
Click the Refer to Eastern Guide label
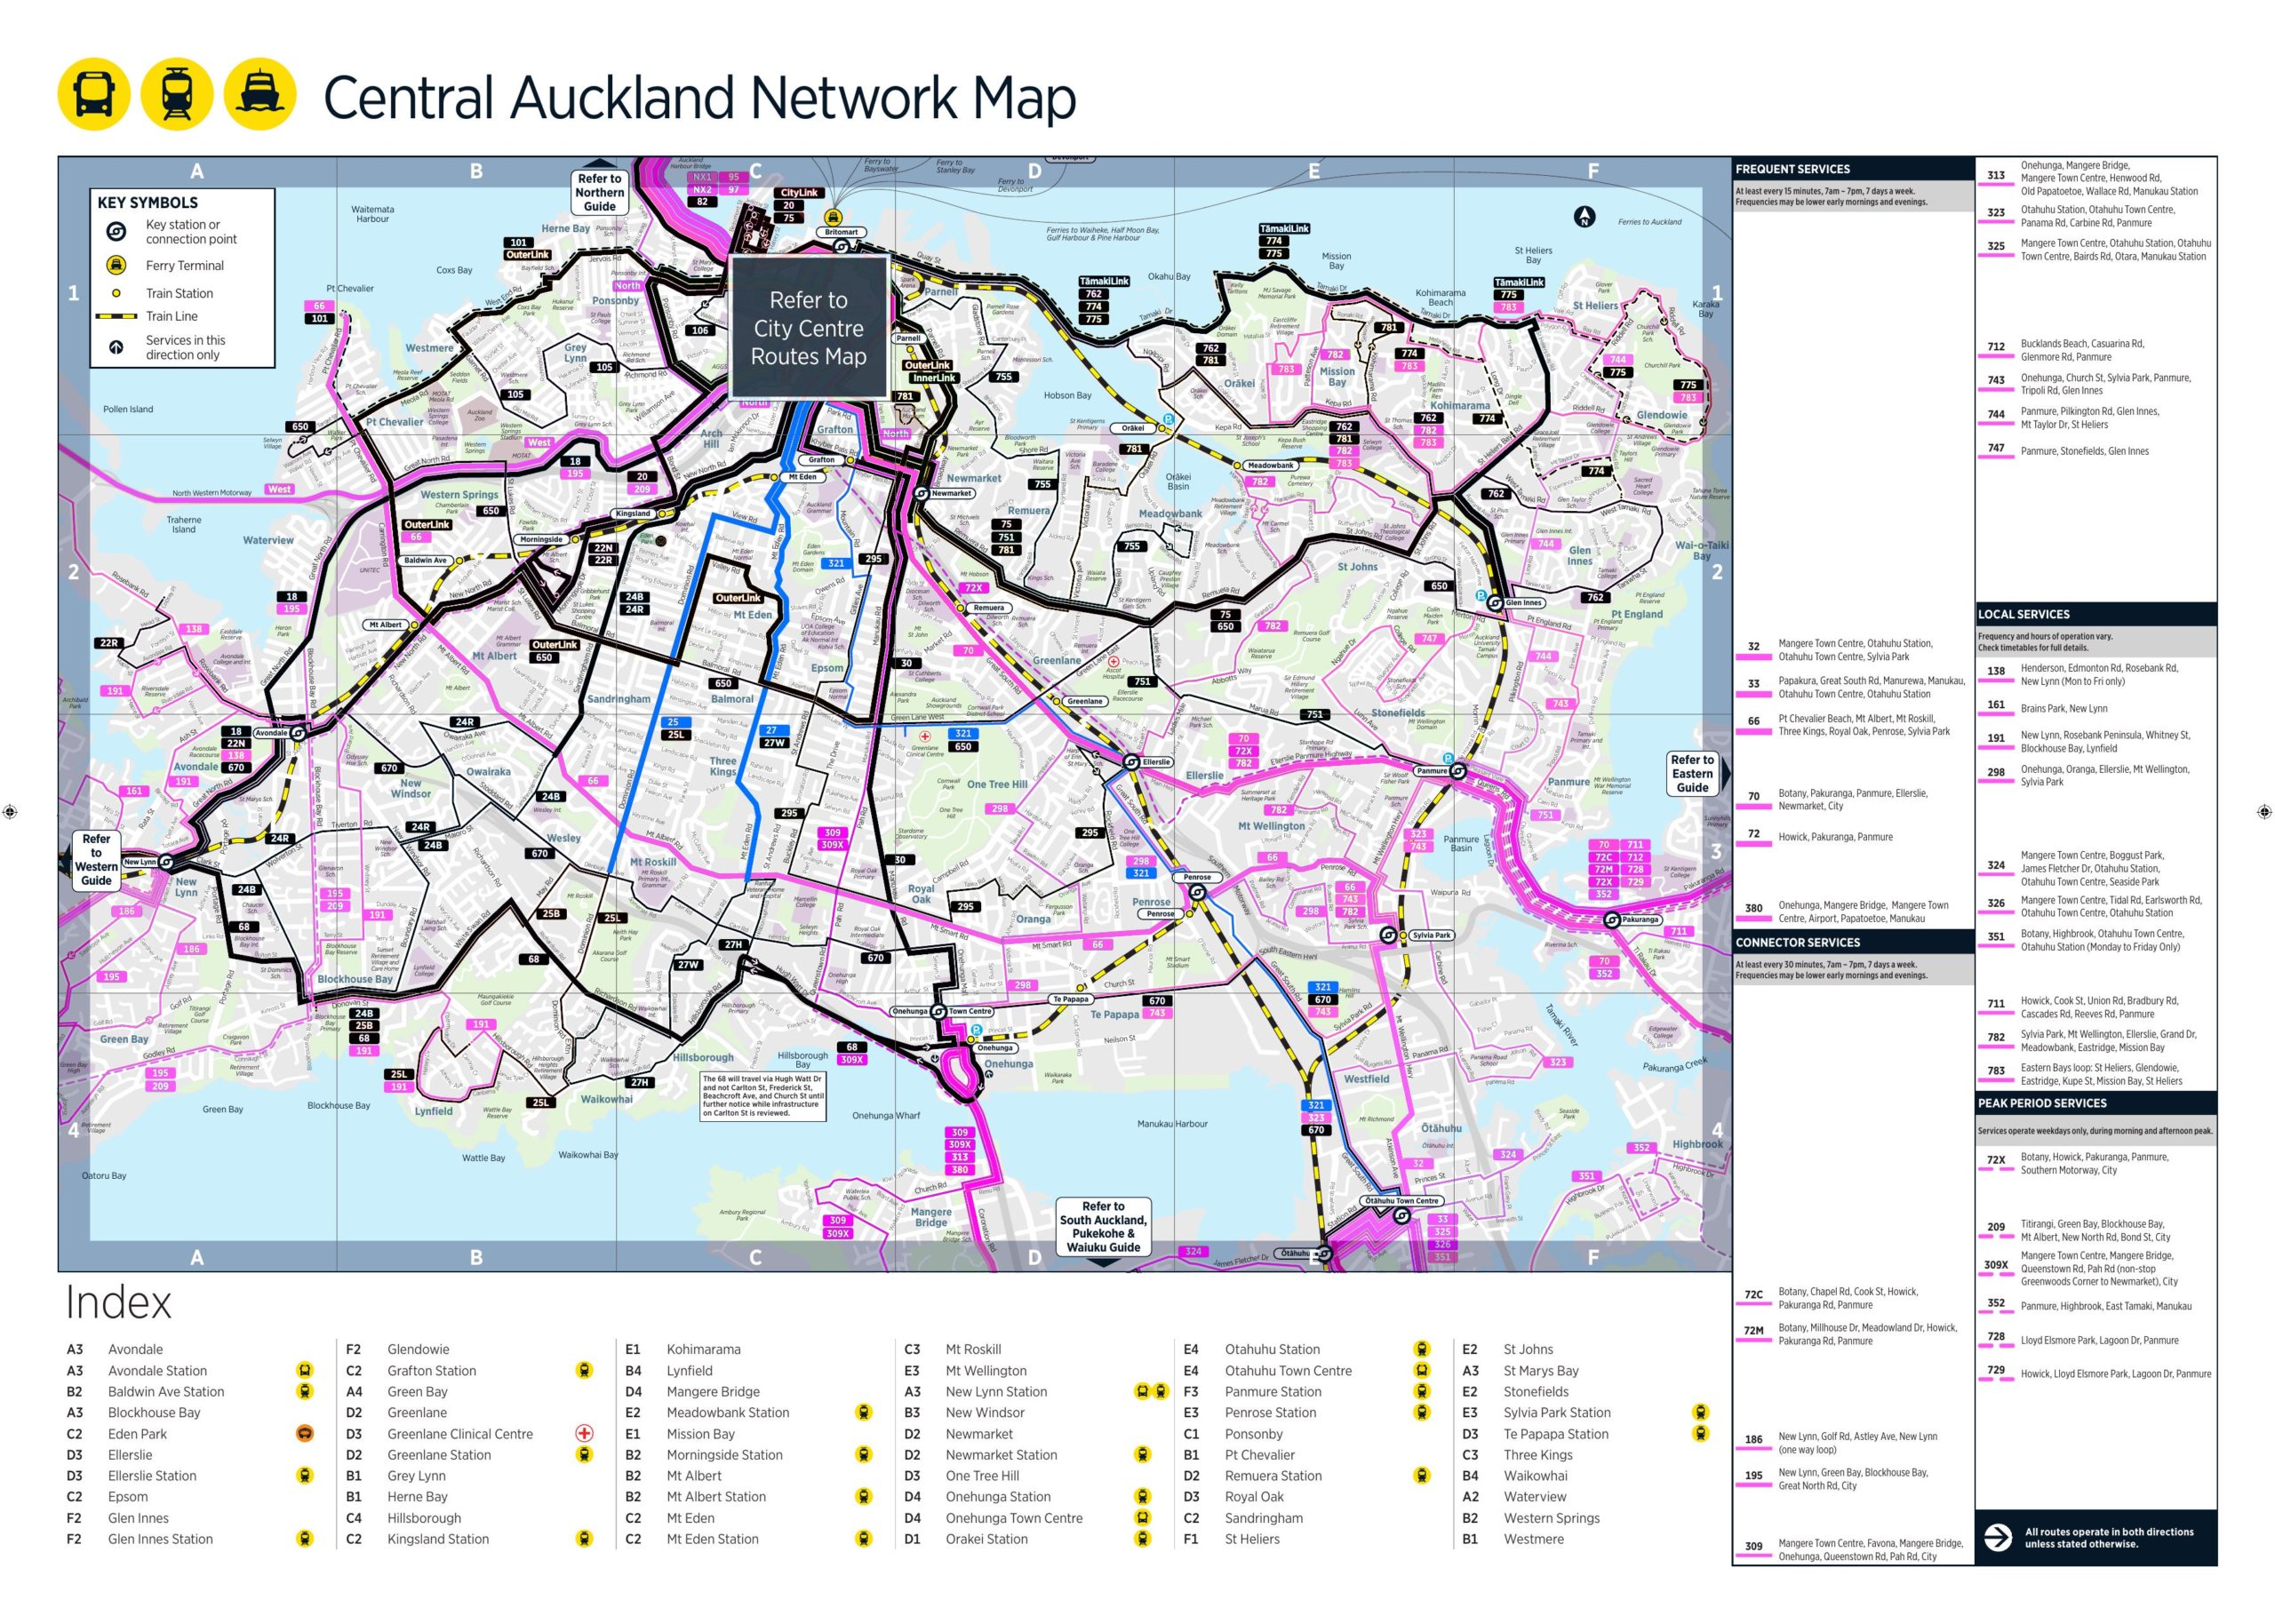[1692, 773]
